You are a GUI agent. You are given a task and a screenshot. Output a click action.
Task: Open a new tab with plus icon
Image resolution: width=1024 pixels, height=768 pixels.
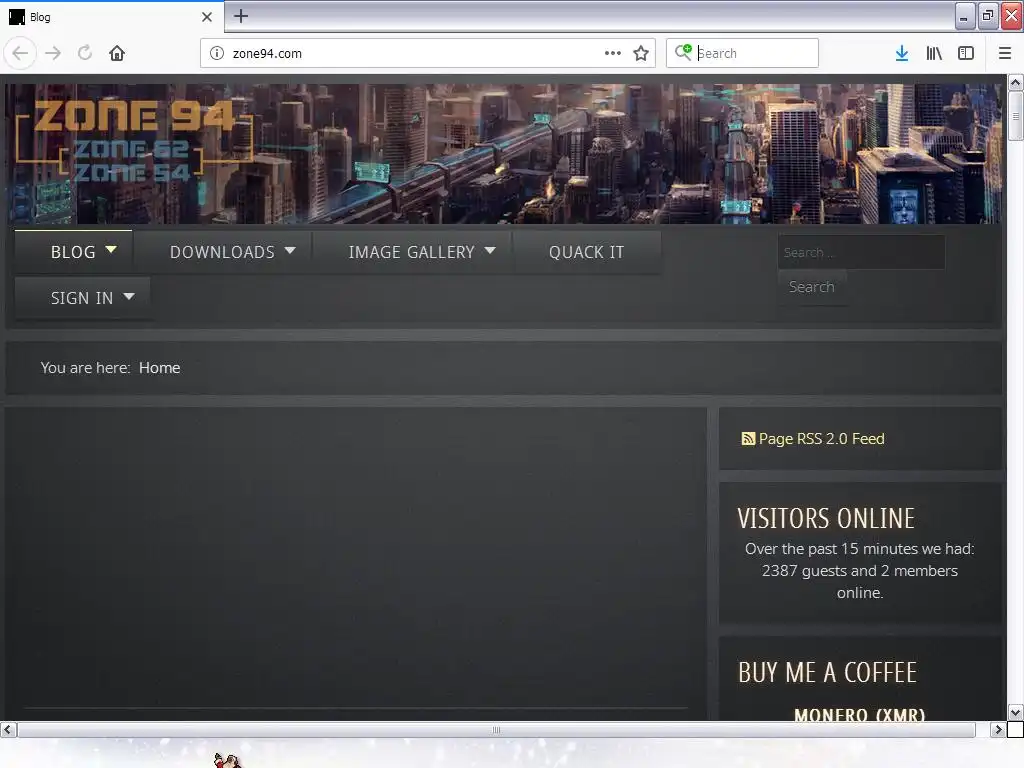coord(241,16)
